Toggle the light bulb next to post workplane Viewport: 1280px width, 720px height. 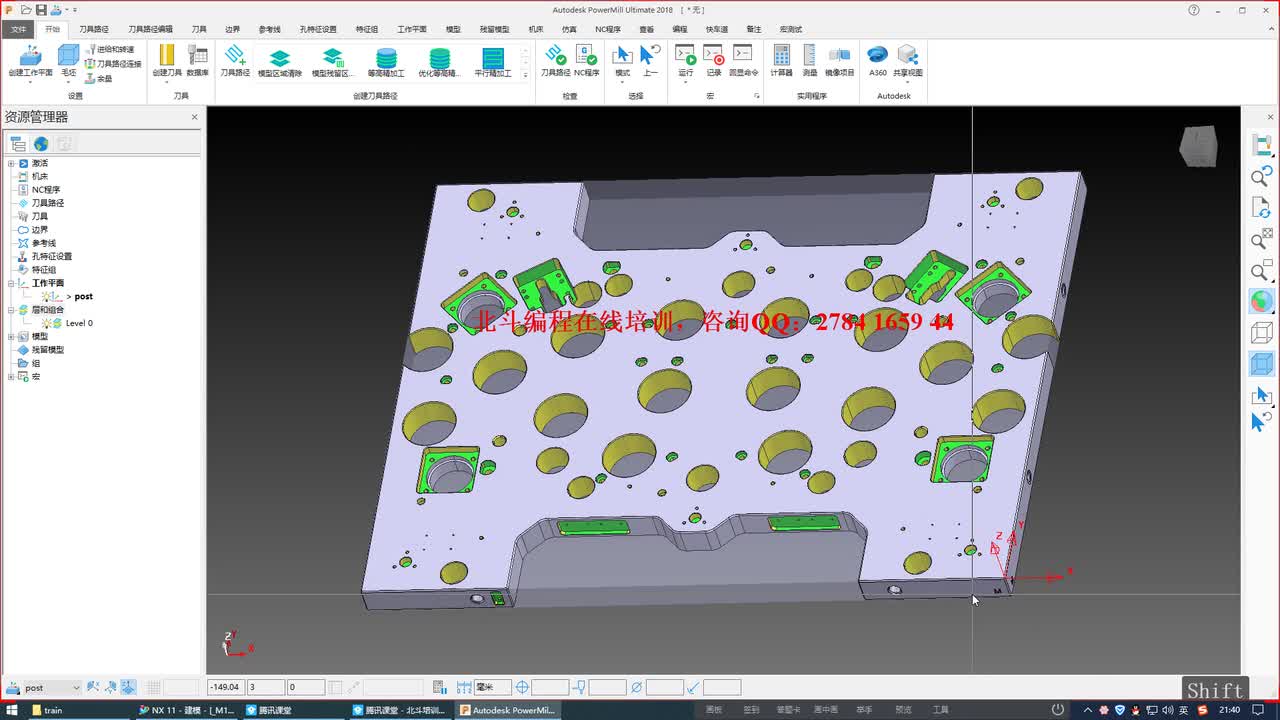coord(46,297)
